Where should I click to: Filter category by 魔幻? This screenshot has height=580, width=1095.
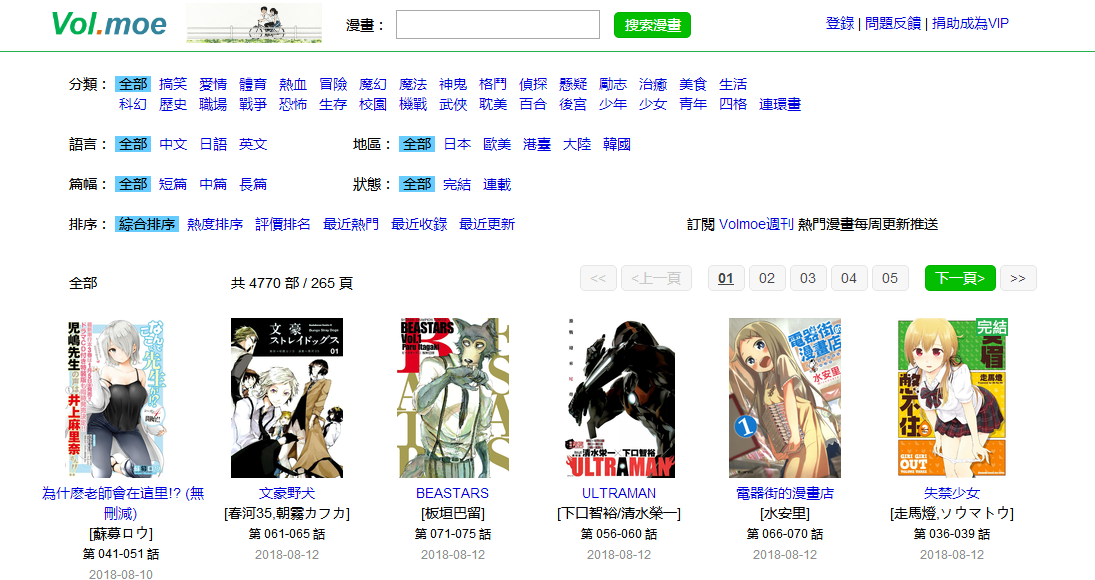(x=373, y=84)
